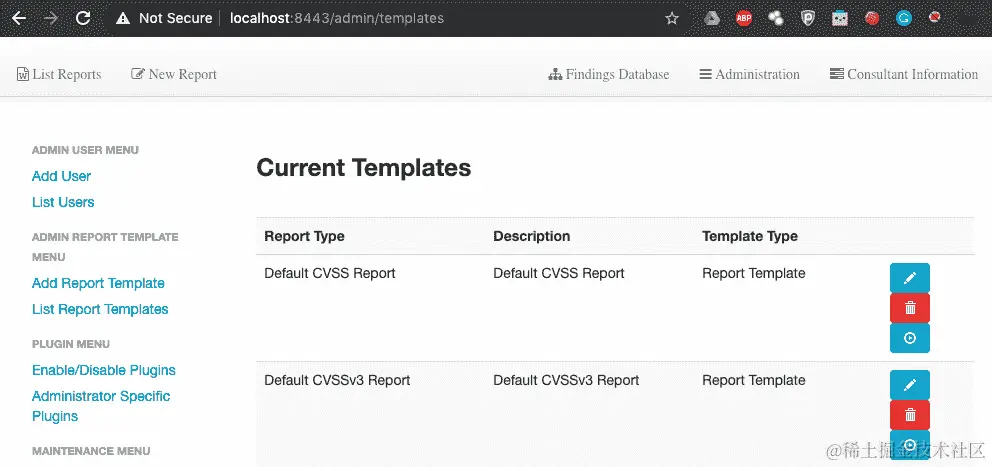
Task: Go to Consultant Information
Action: click(903, 74)
